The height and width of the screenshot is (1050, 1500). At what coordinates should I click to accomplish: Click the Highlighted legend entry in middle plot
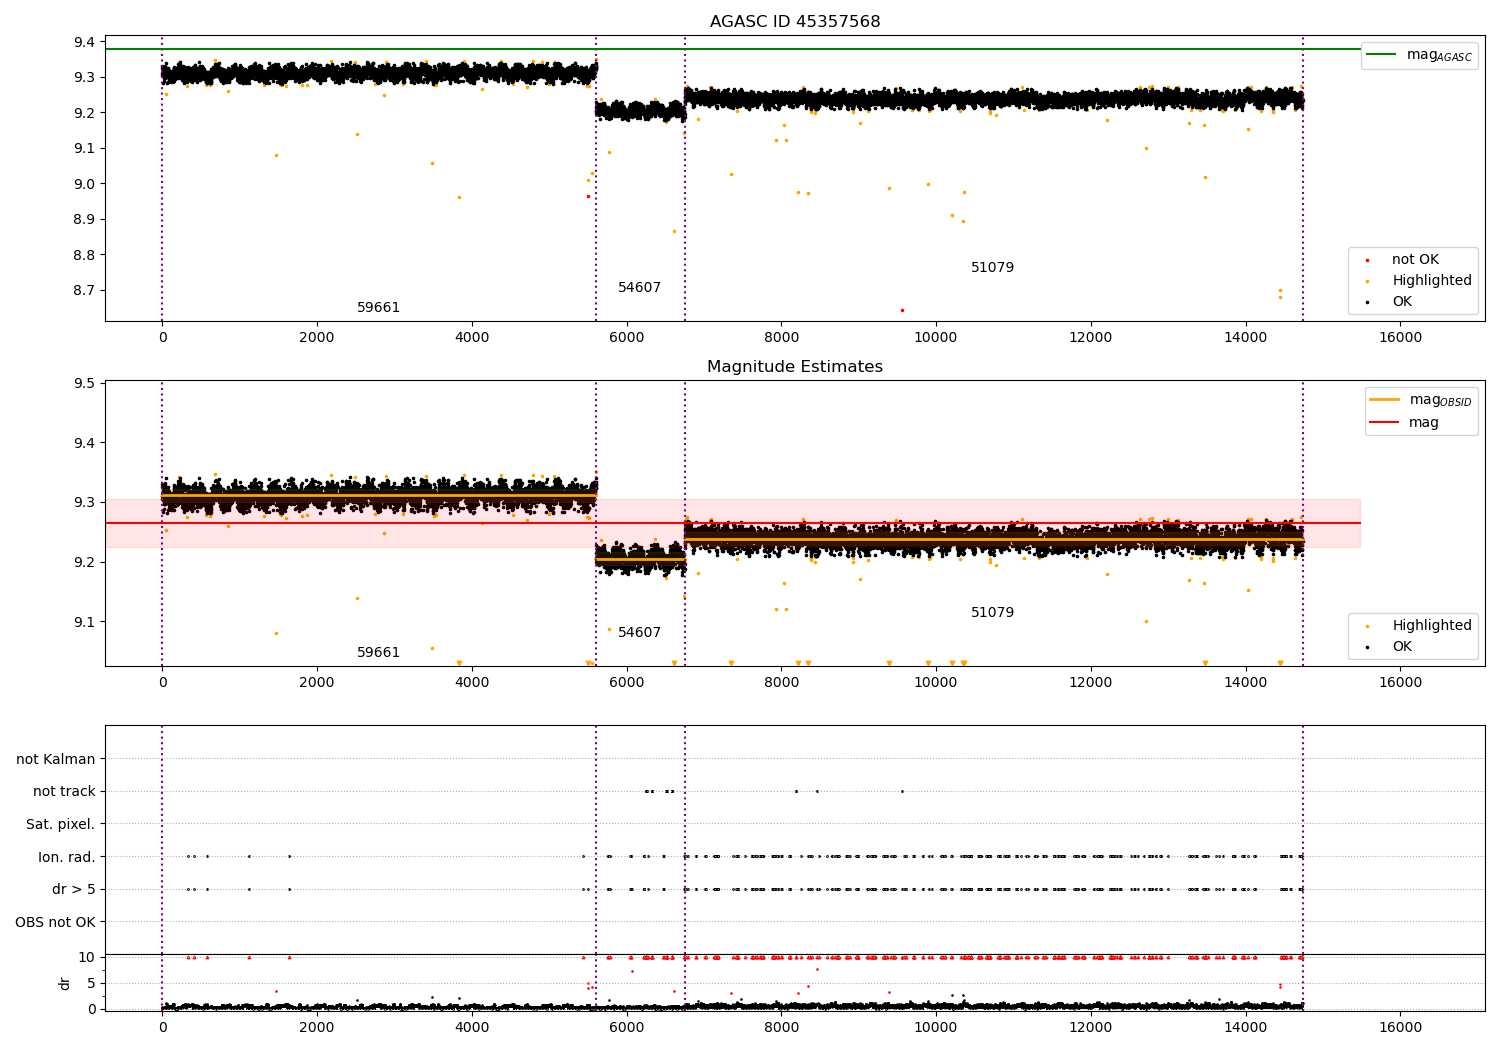1420,626
